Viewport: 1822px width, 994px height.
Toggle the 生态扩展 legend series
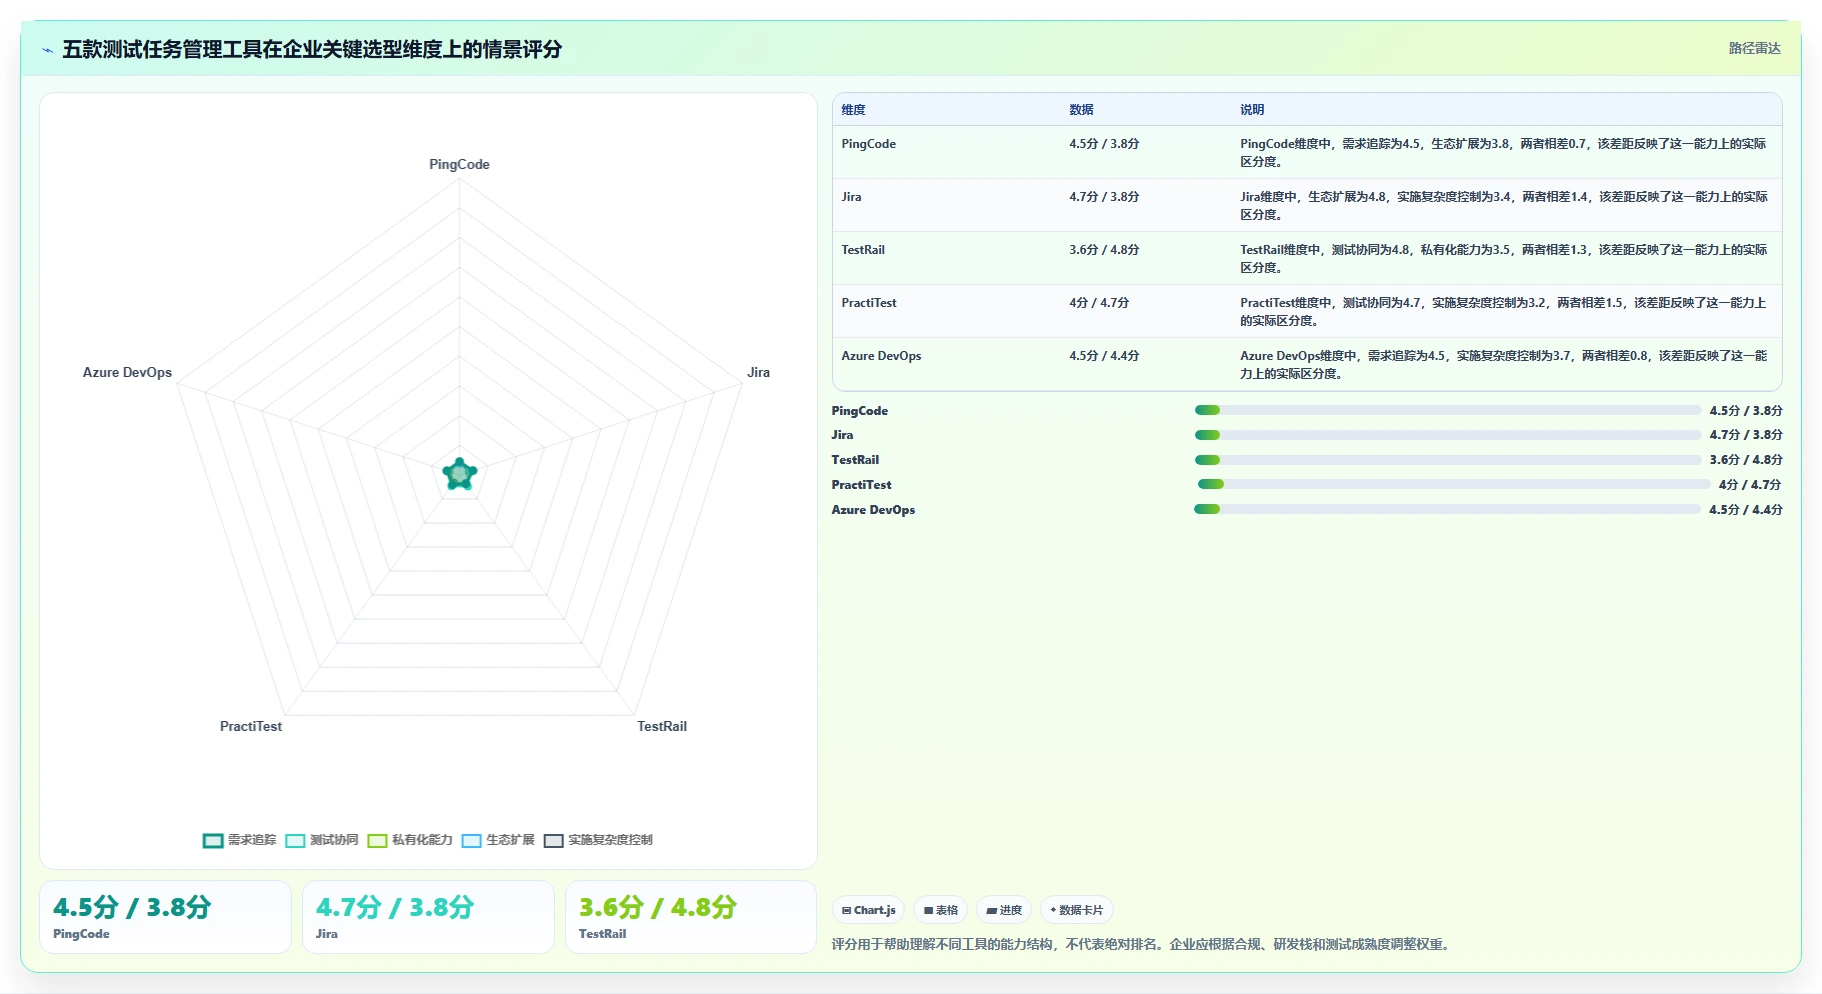pyautogui.click(x=498, y=840)
